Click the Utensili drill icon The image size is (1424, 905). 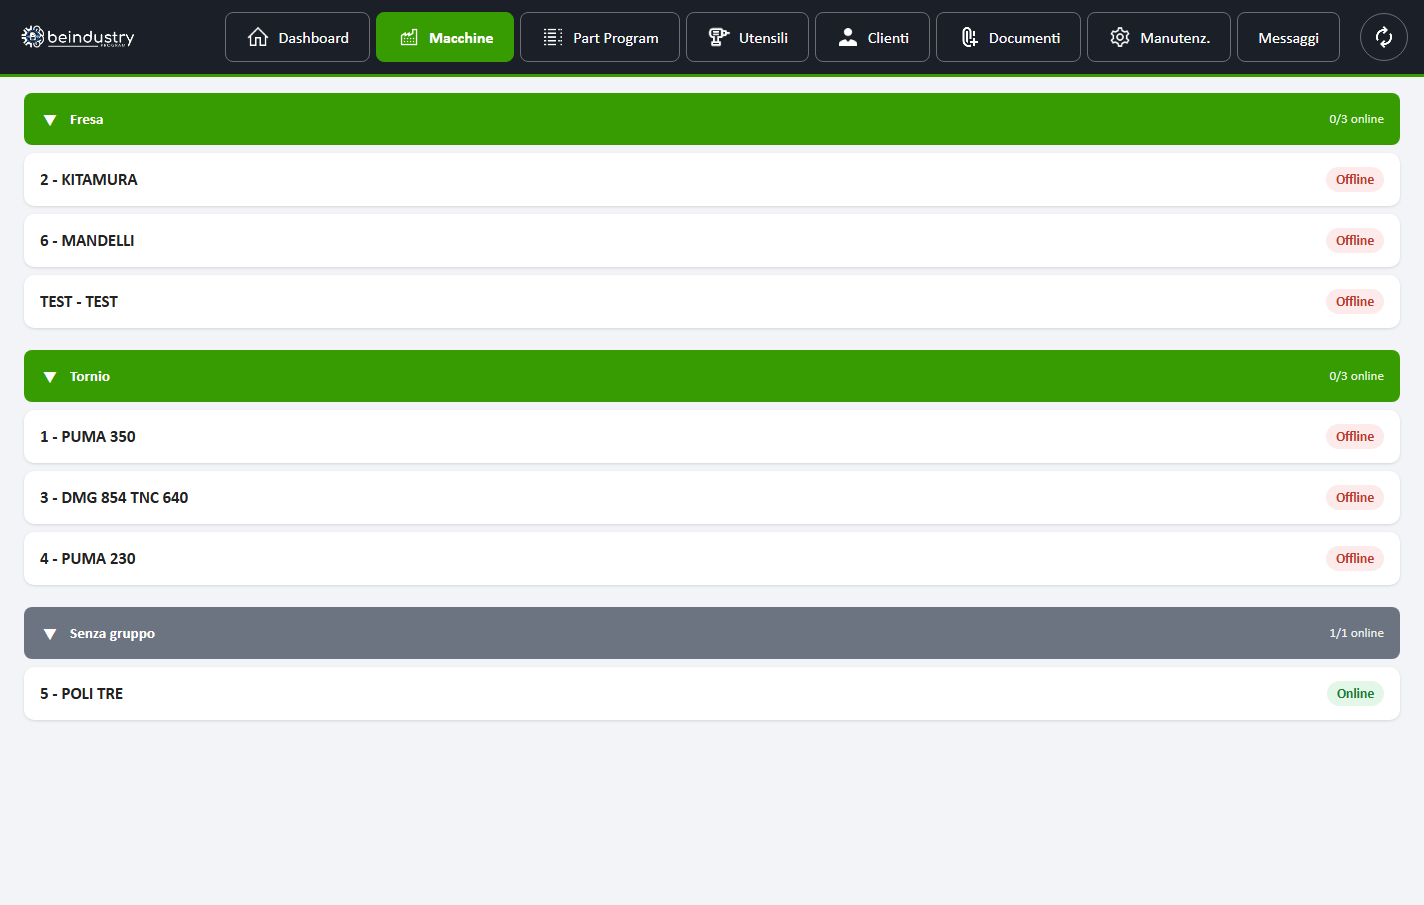(x=718, y=37)
